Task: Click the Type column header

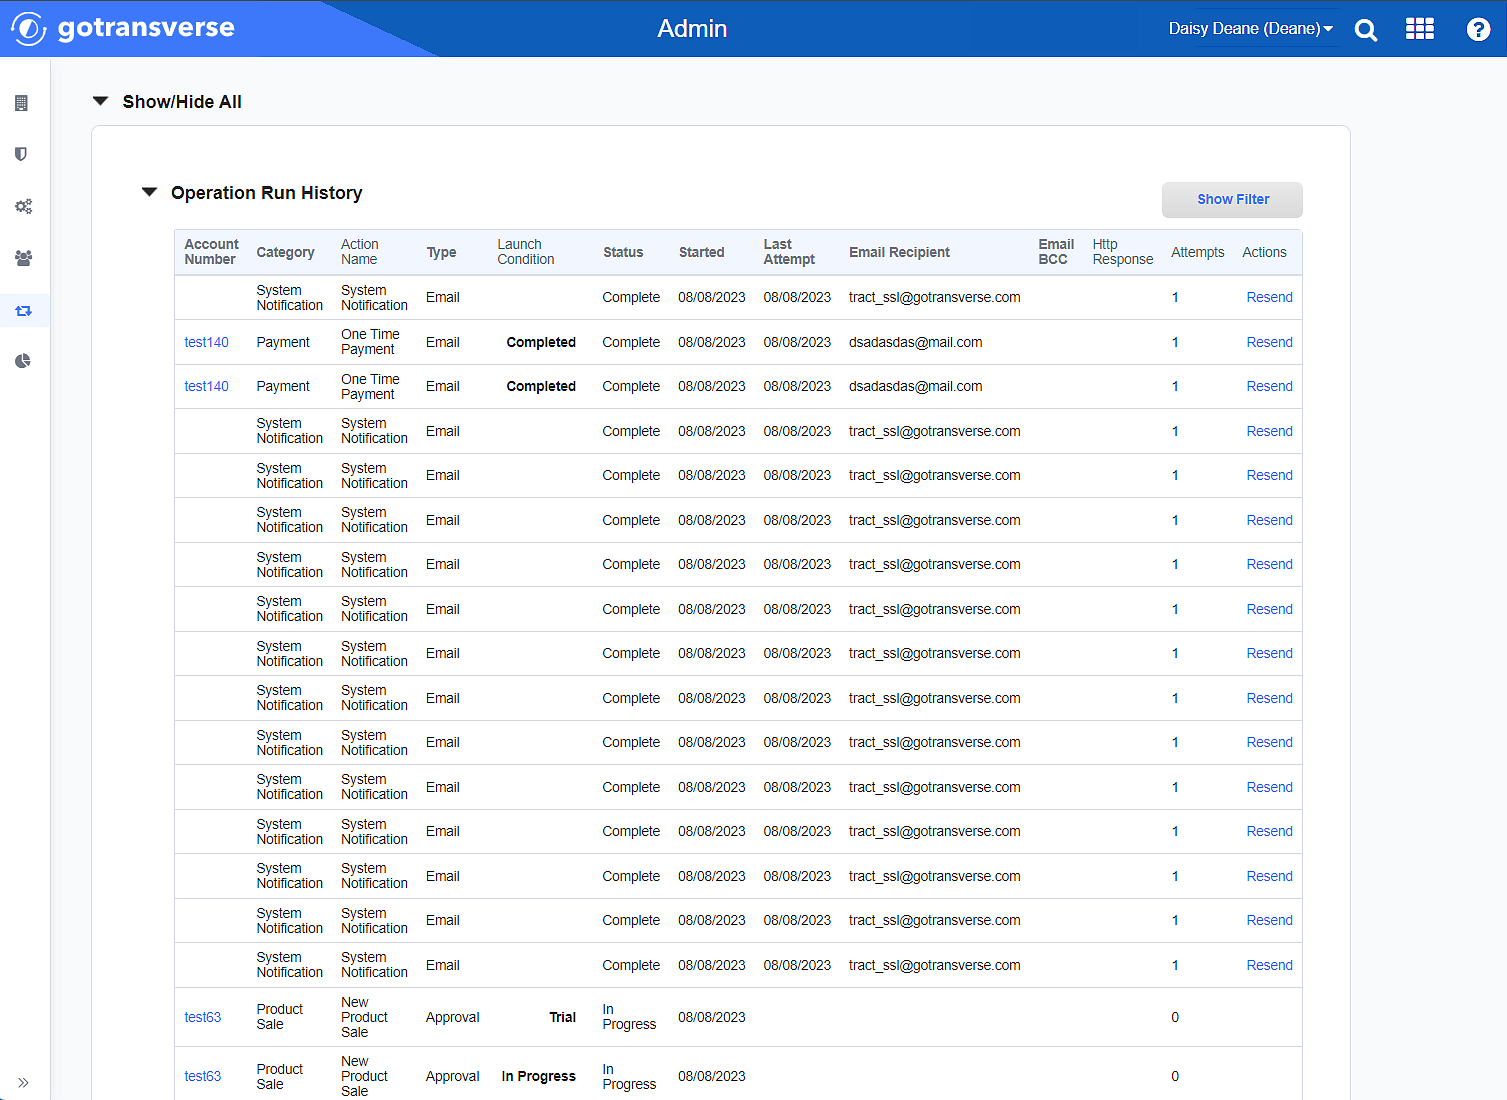Action: click(441, 252)
